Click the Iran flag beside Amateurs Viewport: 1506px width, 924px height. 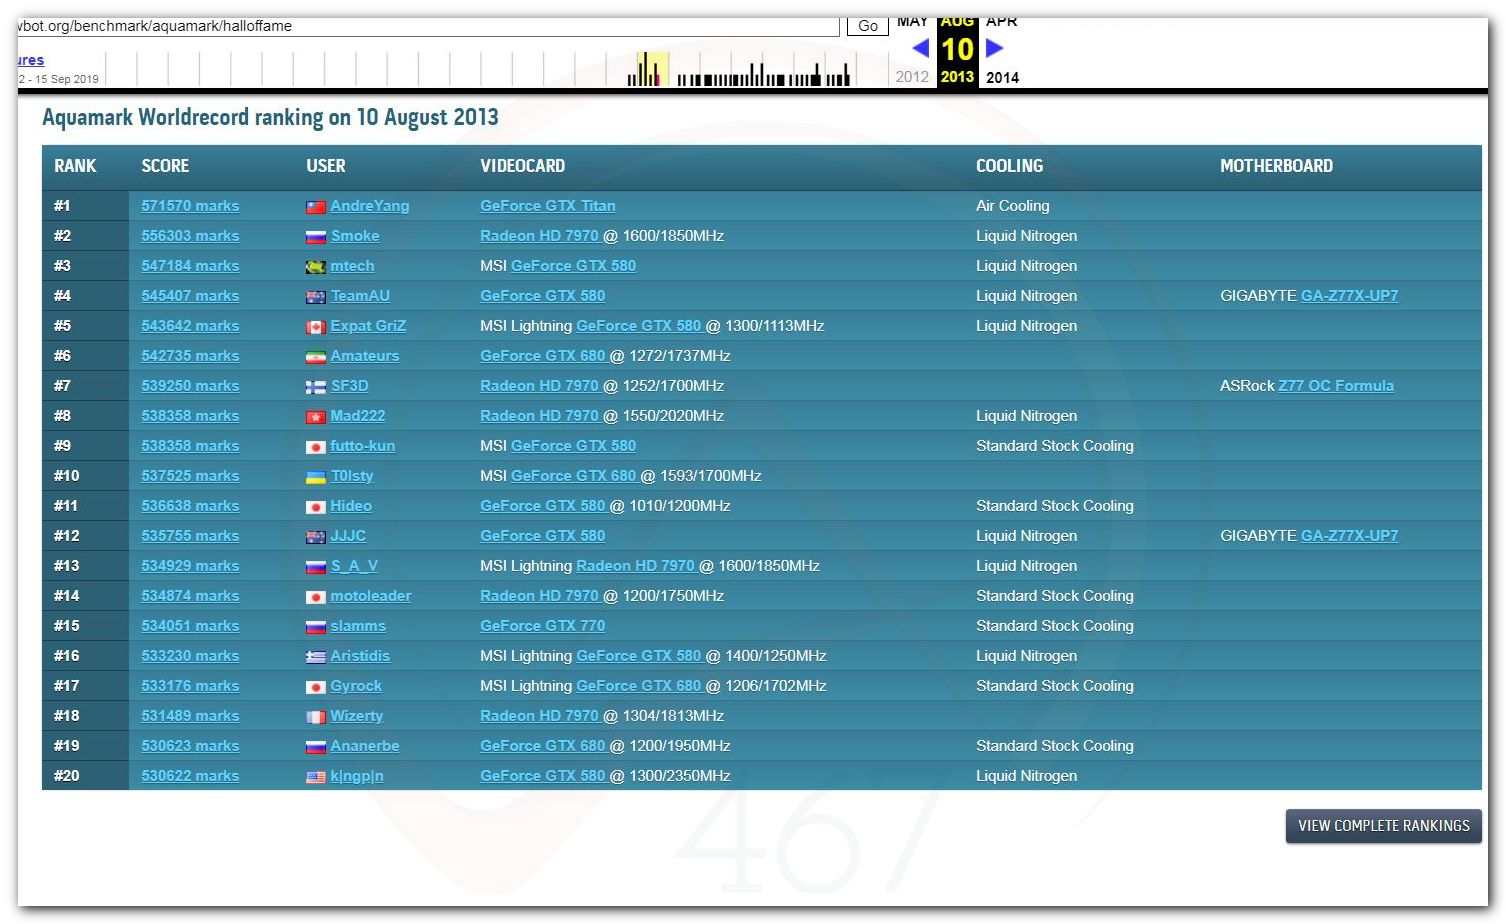coord(315,357)
